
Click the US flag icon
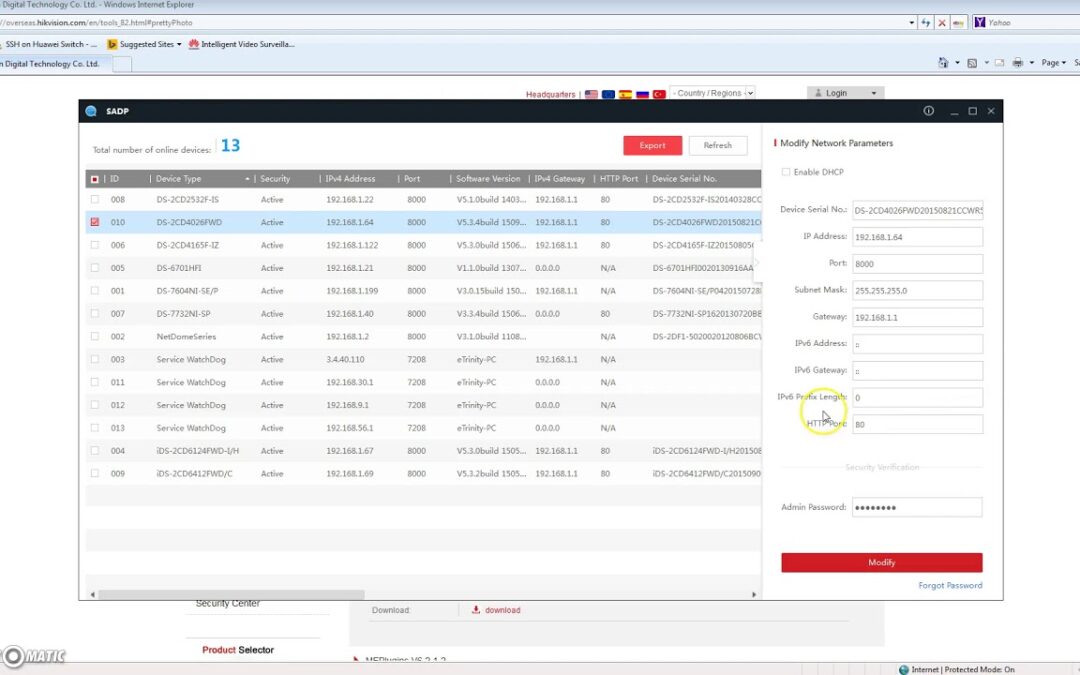click(x=591, y=94)
